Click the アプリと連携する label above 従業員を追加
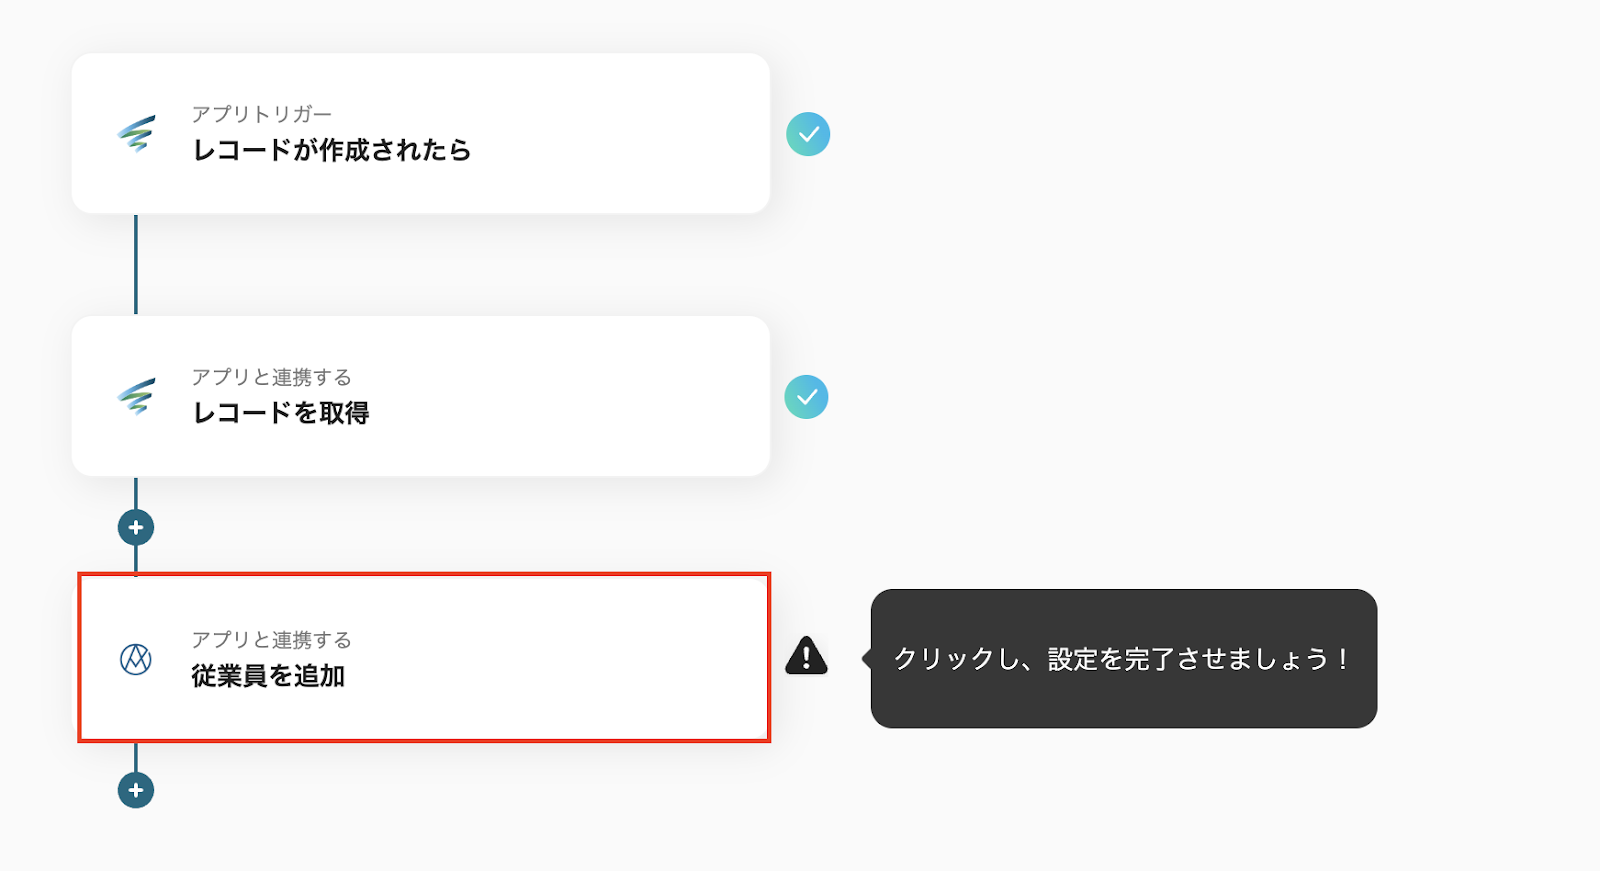Screen dimensions: 1600x871 click(272, 640)
